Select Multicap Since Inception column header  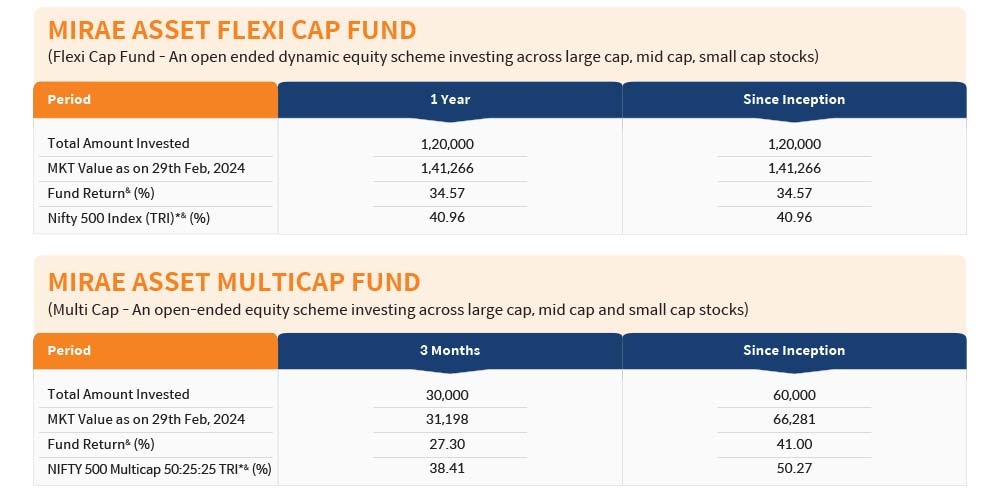(794, 351)
